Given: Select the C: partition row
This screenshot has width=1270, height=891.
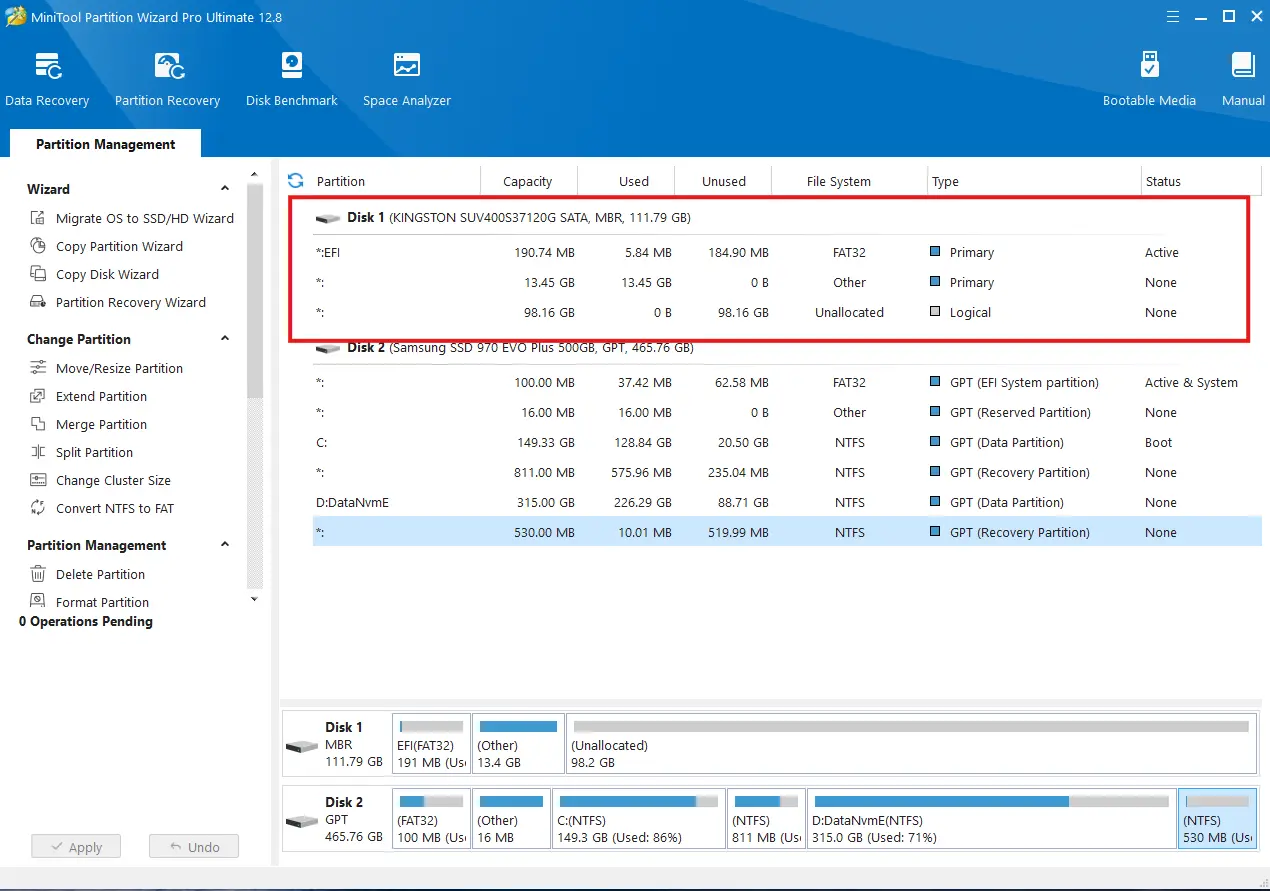Looking at the screenshot, I should pyautogui.click(x=787, y=443).
